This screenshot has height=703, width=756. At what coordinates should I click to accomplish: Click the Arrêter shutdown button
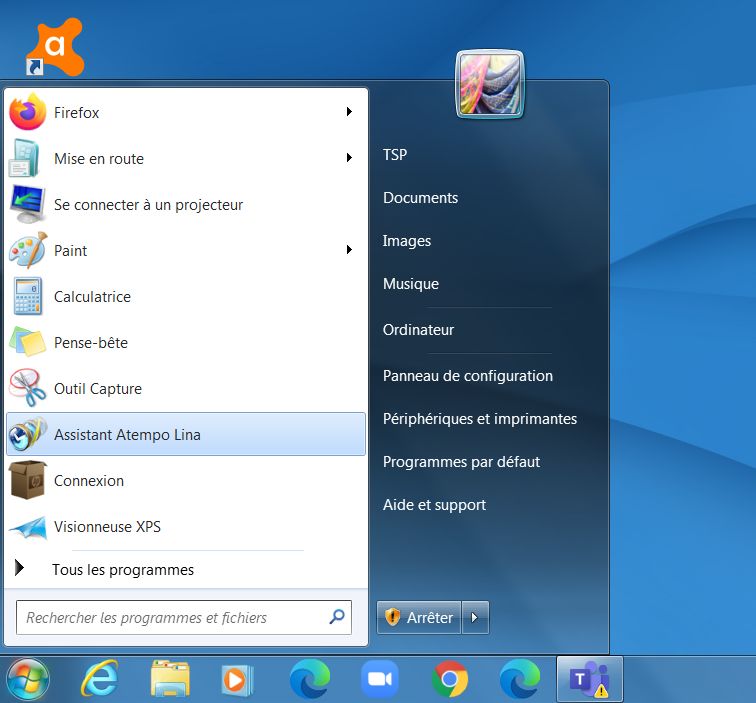click(419, 617)
